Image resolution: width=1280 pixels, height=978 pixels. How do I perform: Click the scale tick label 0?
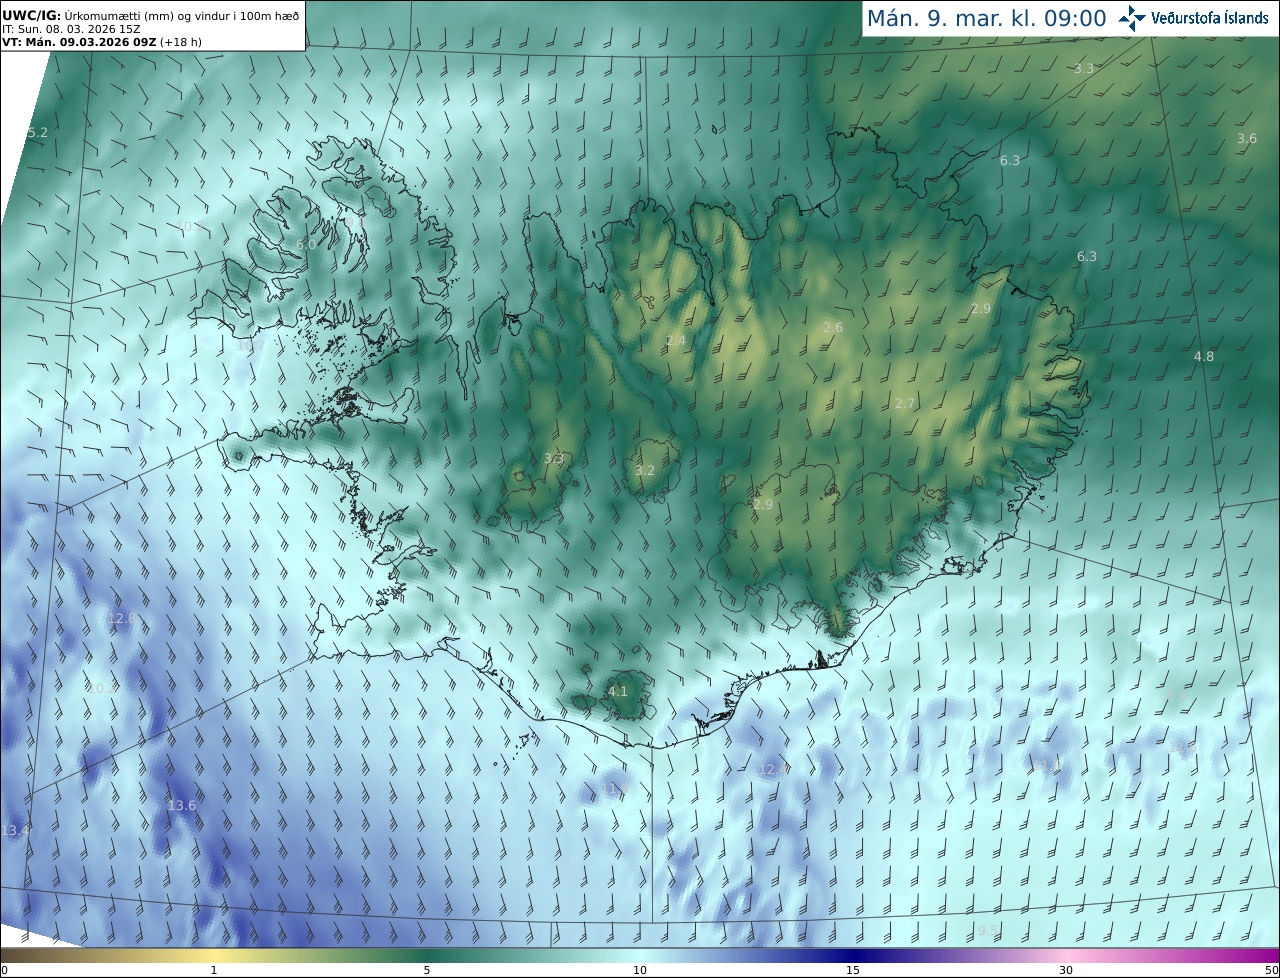point(4,971)
